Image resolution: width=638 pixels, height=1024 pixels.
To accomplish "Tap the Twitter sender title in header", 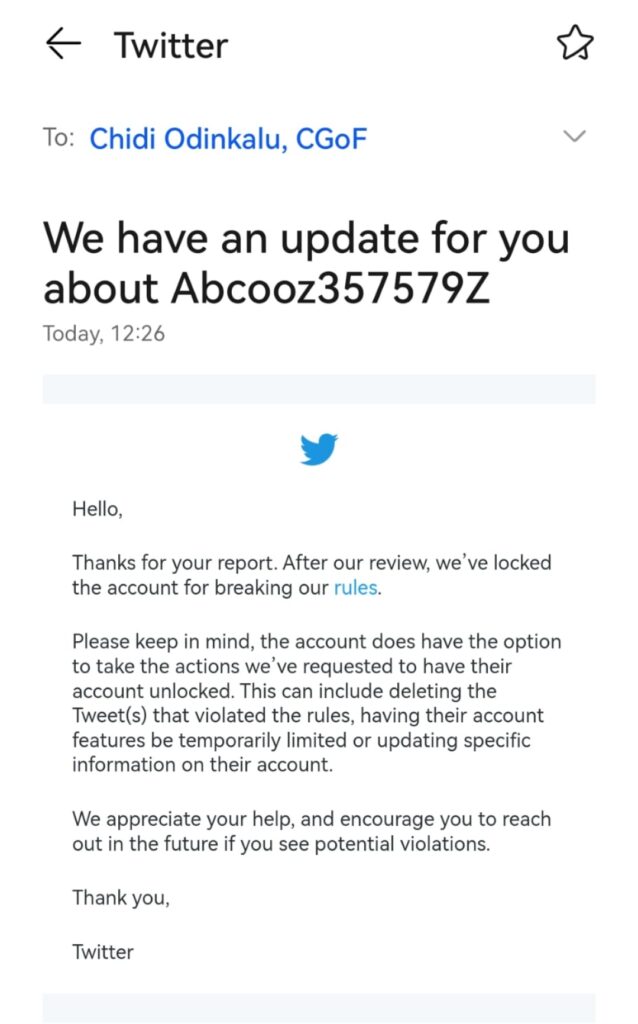I will pyautogui.click(x=170, y=45).
